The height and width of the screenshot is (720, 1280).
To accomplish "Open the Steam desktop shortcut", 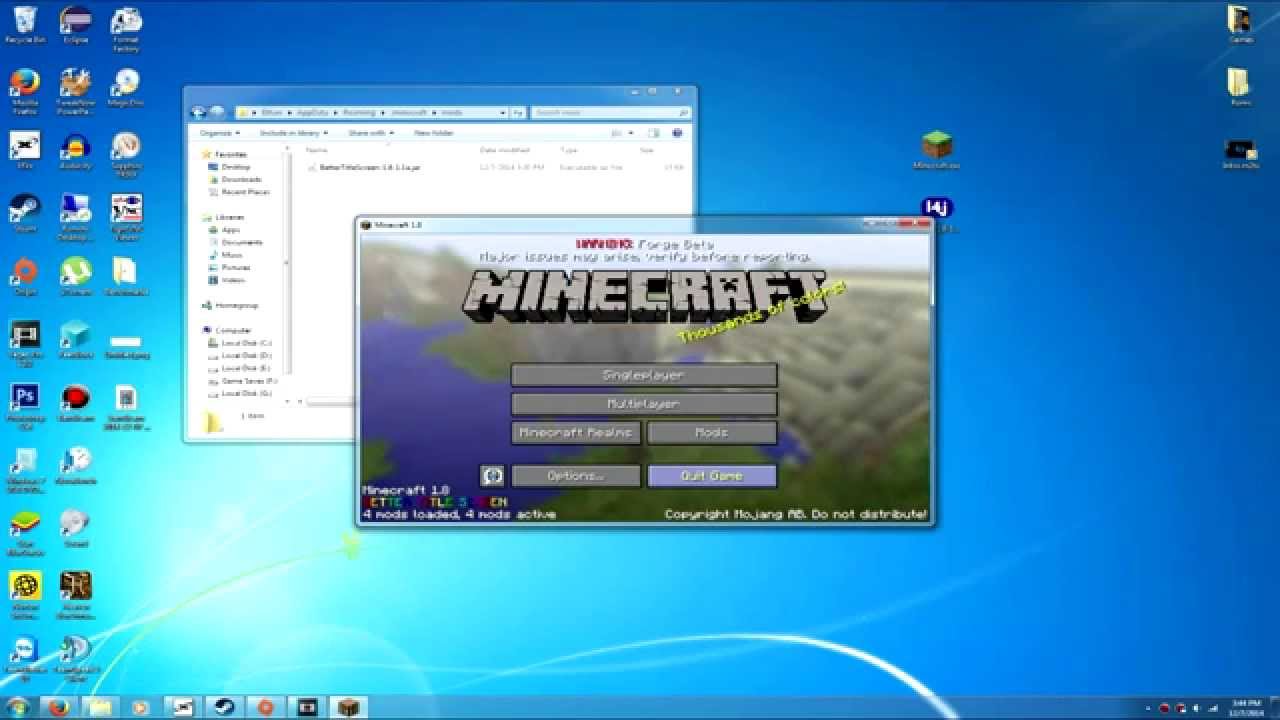I will [x=25, y=214].
